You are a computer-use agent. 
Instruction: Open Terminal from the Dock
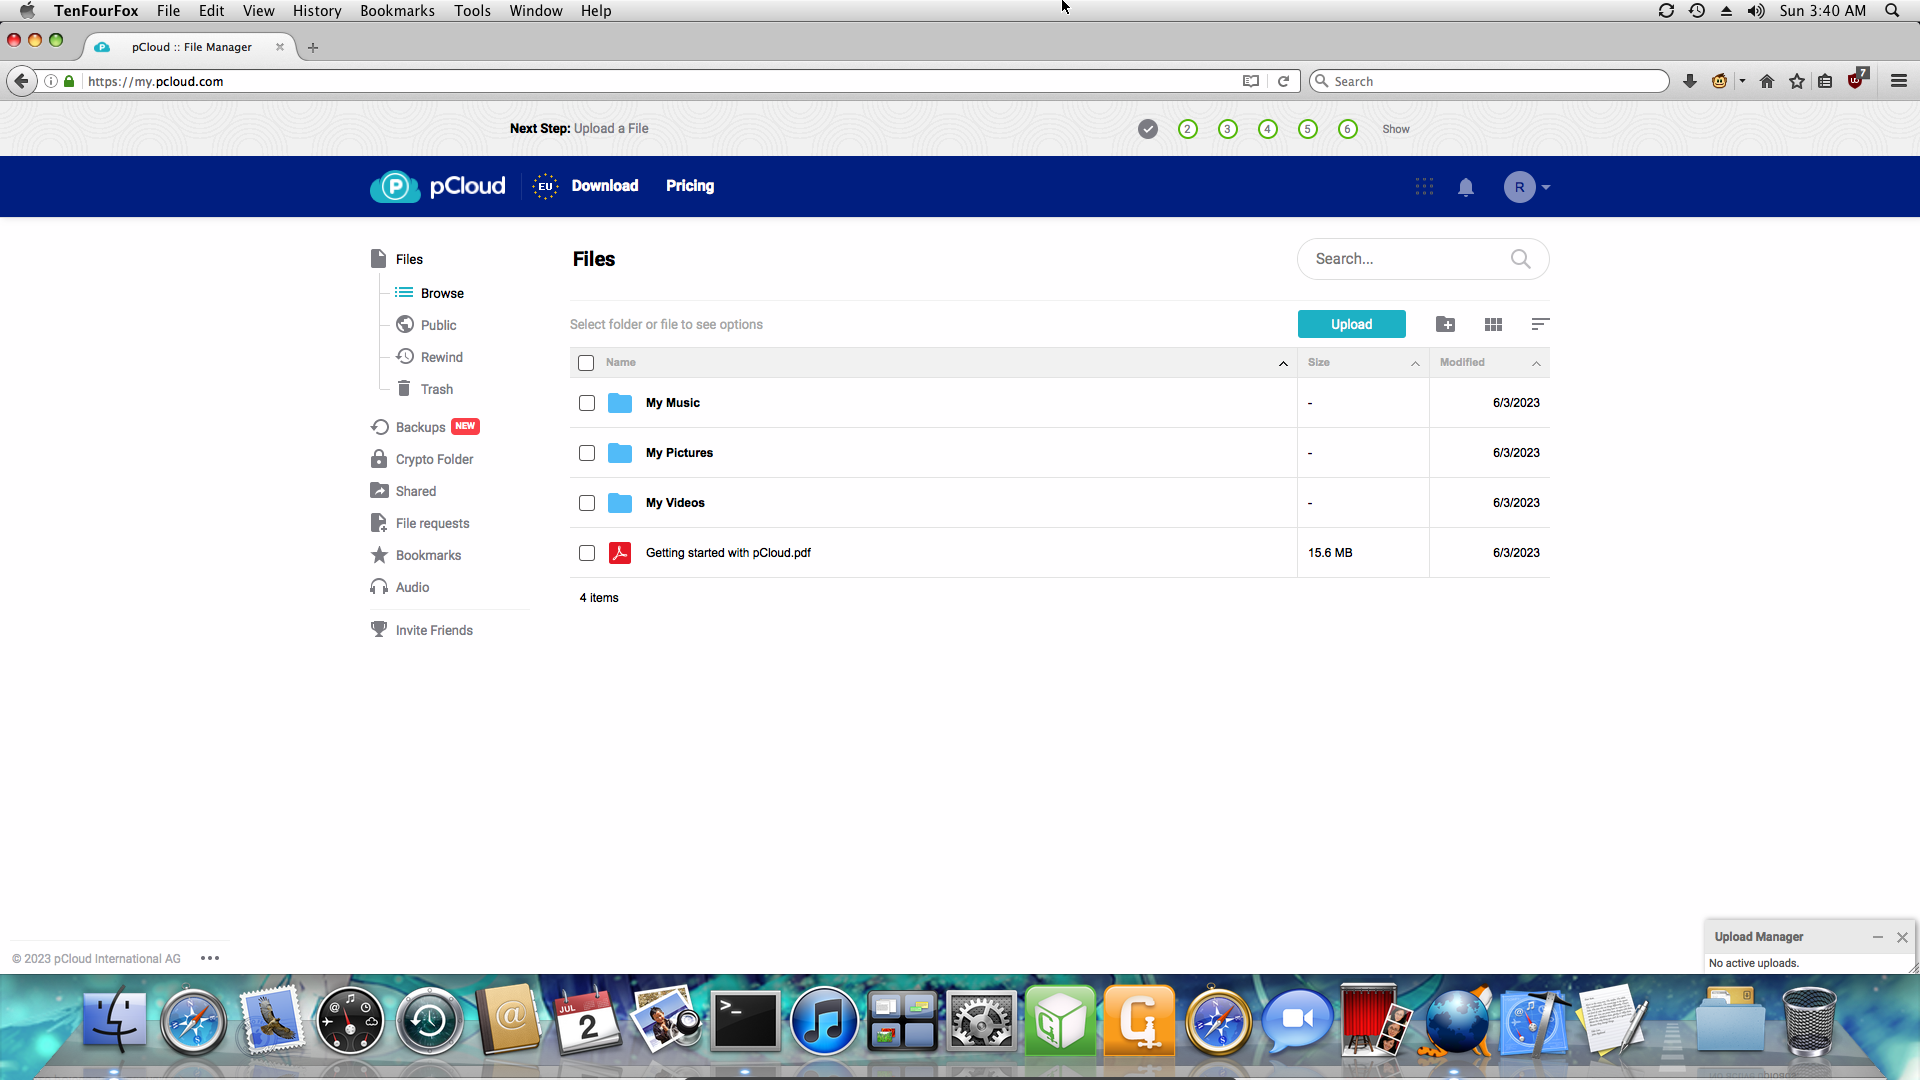coord(745,1021)
